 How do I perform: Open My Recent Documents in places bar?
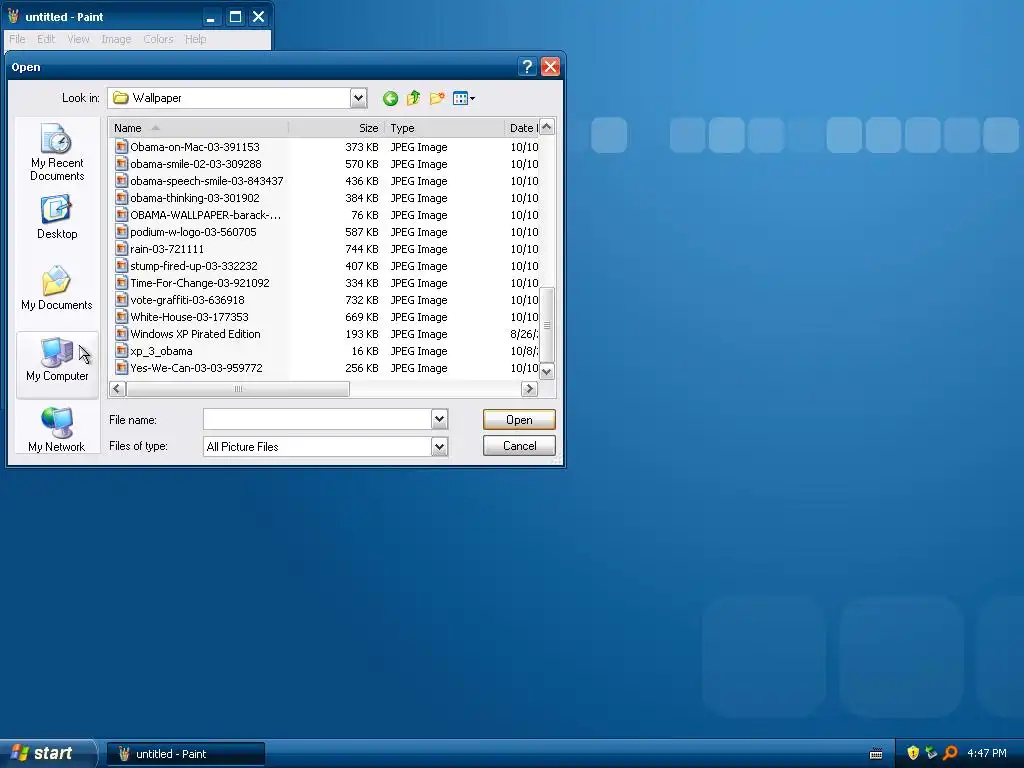pos(57,152)
